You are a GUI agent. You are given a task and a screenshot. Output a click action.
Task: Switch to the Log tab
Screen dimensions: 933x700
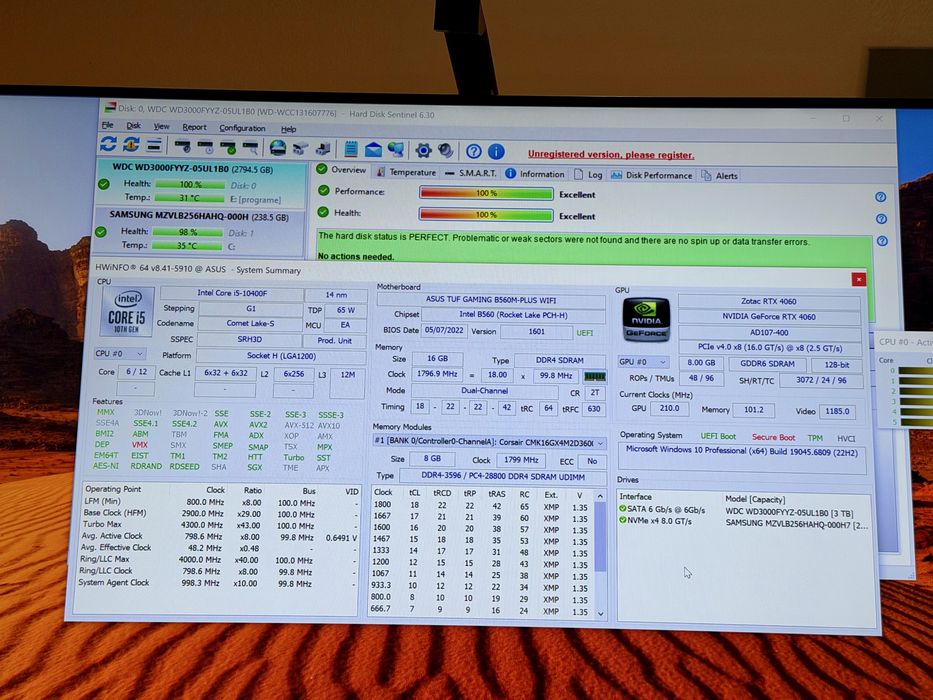(x=588, y=174)
